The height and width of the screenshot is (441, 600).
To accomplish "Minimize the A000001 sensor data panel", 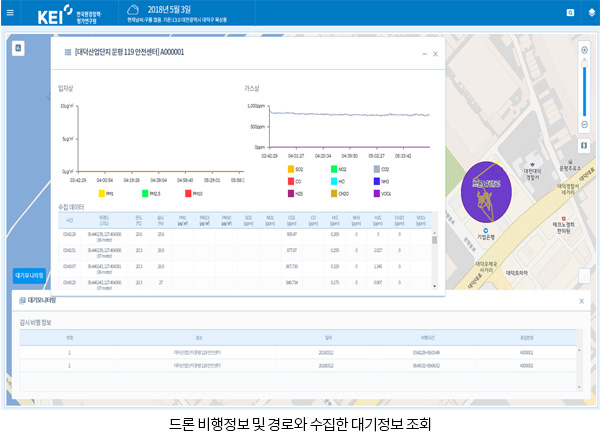I will (x=422, y=54).
